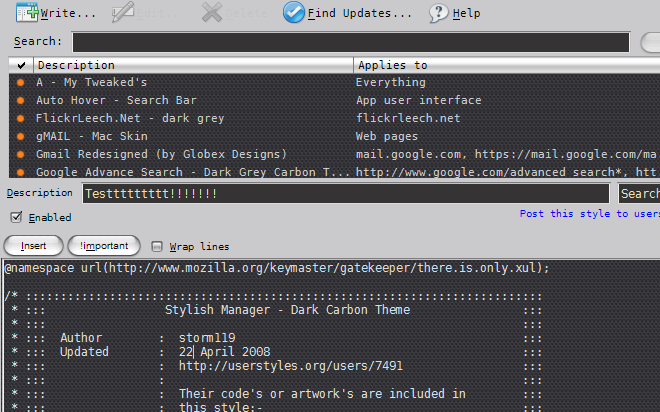This screenshot has height=412, width=660.
Task: Select Google Advance Search - Dark Grey Carbon row
Action: (193, 173)
